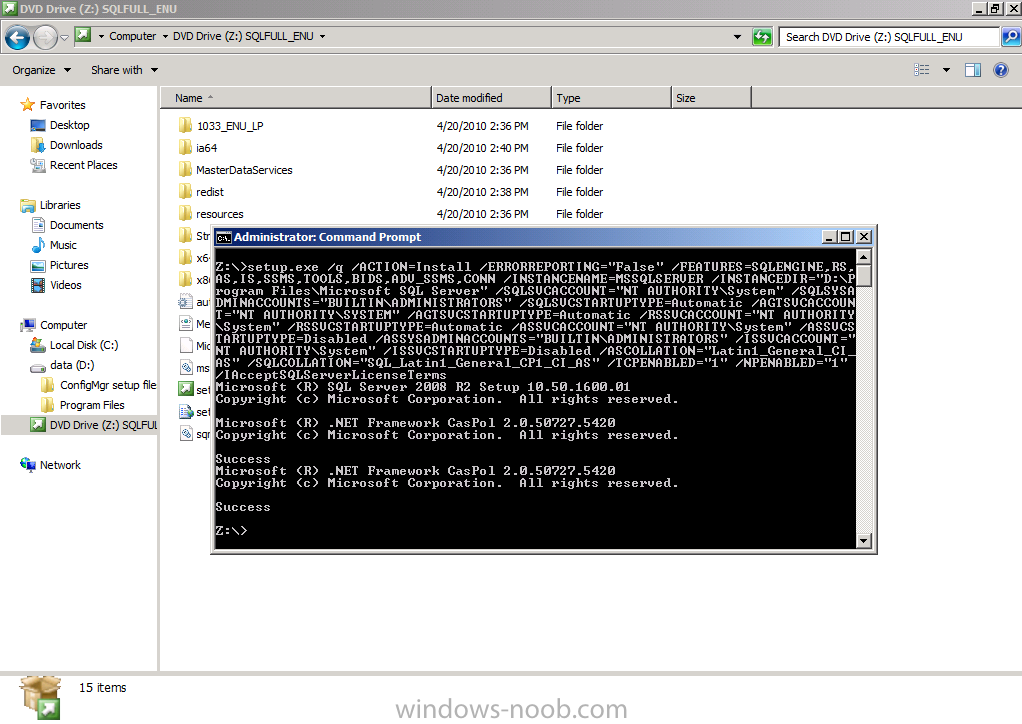This screenshot has height=724, width=1022.
Task: Select Libraries in the navigation pane
Action: coord(60,205)
